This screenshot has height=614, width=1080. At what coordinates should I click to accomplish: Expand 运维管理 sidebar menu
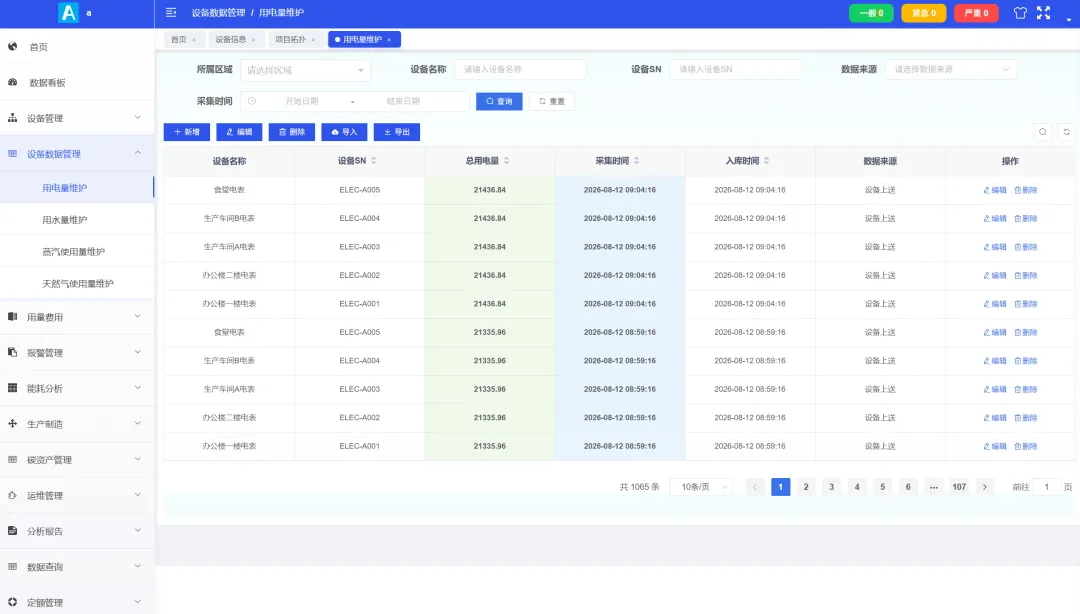[x=77, y=495]
